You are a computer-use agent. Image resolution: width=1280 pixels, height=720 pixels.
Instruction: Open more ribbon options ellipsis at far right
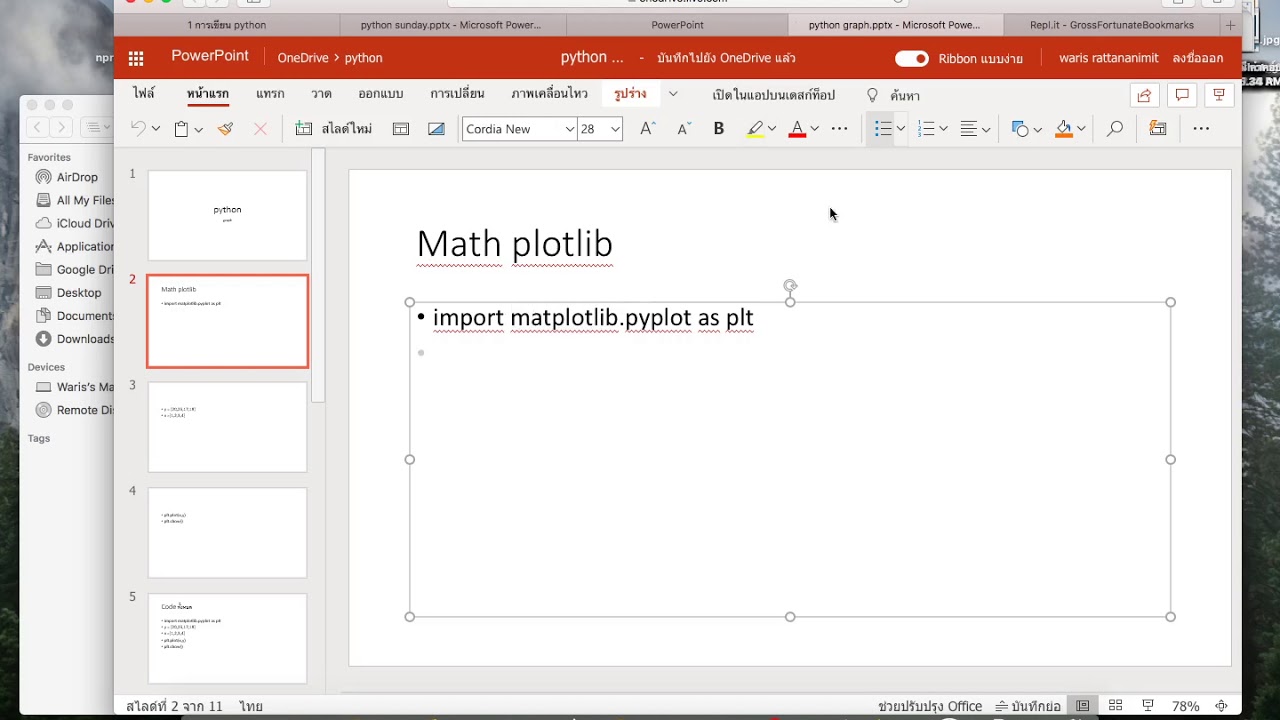(1201, 129)
